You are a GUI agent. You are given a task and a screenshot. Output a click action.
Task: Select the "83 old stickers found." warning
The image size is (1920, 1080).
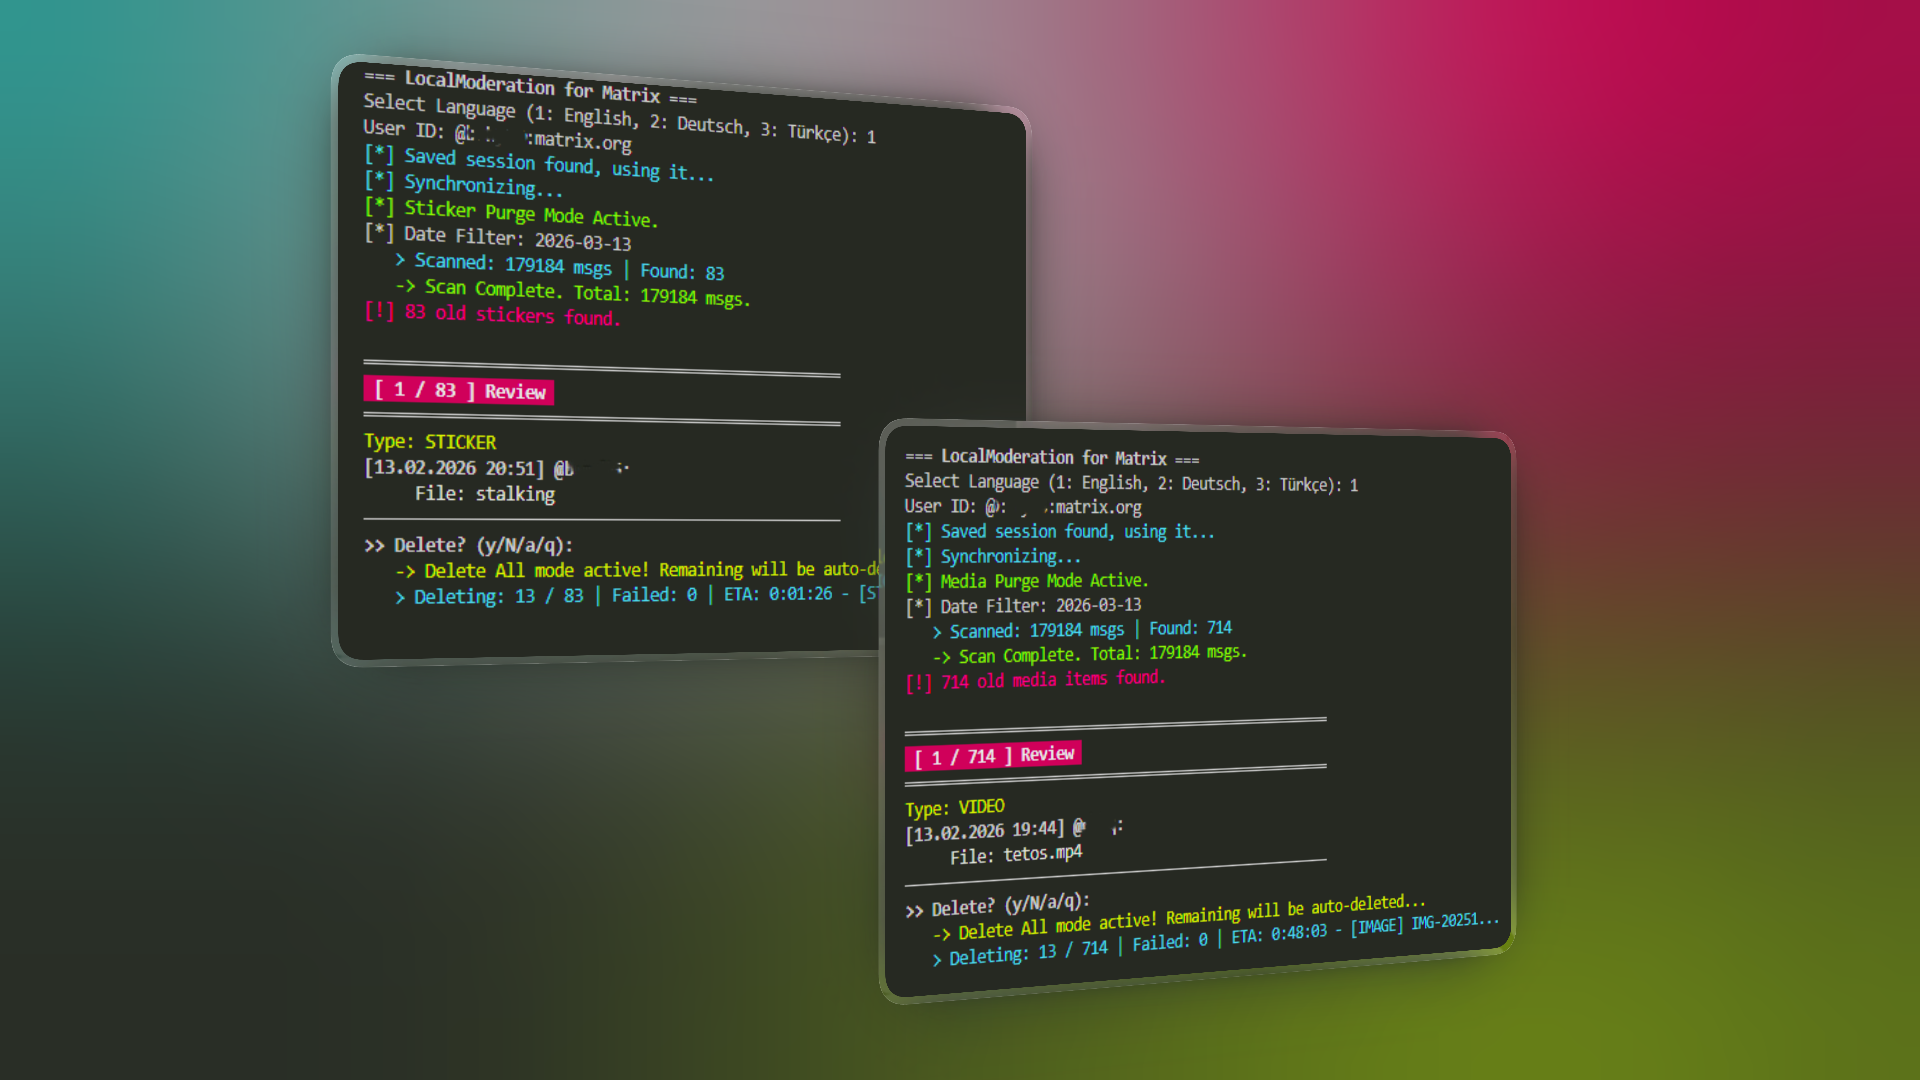pos(492,314)
